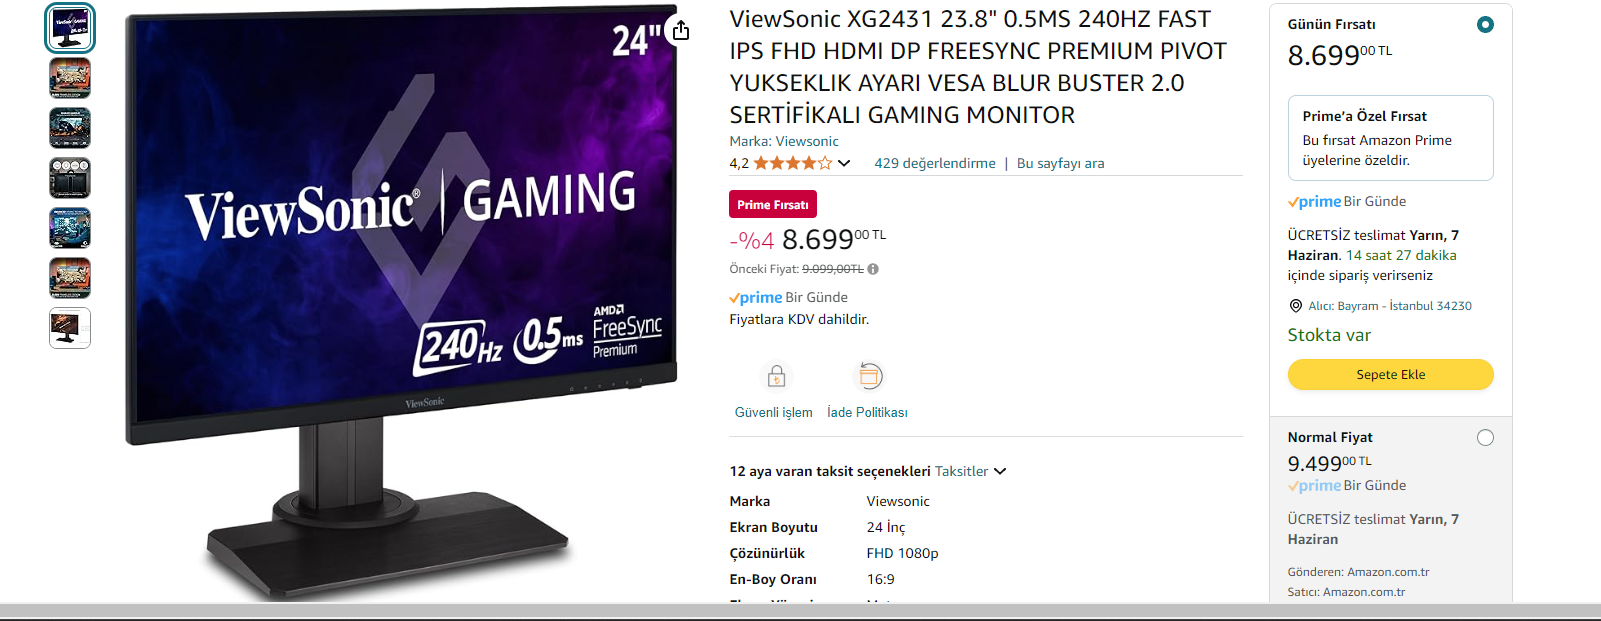The width and height of the screenshot is (1601, 621).
Task: Click the Güvenli işlem lock icon
Action: point(776,377)
